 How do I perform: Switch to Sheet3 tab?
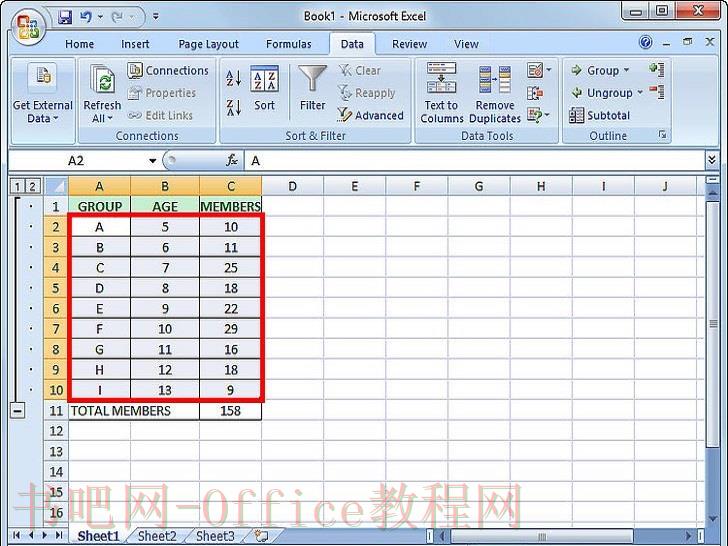click(215, 536)
